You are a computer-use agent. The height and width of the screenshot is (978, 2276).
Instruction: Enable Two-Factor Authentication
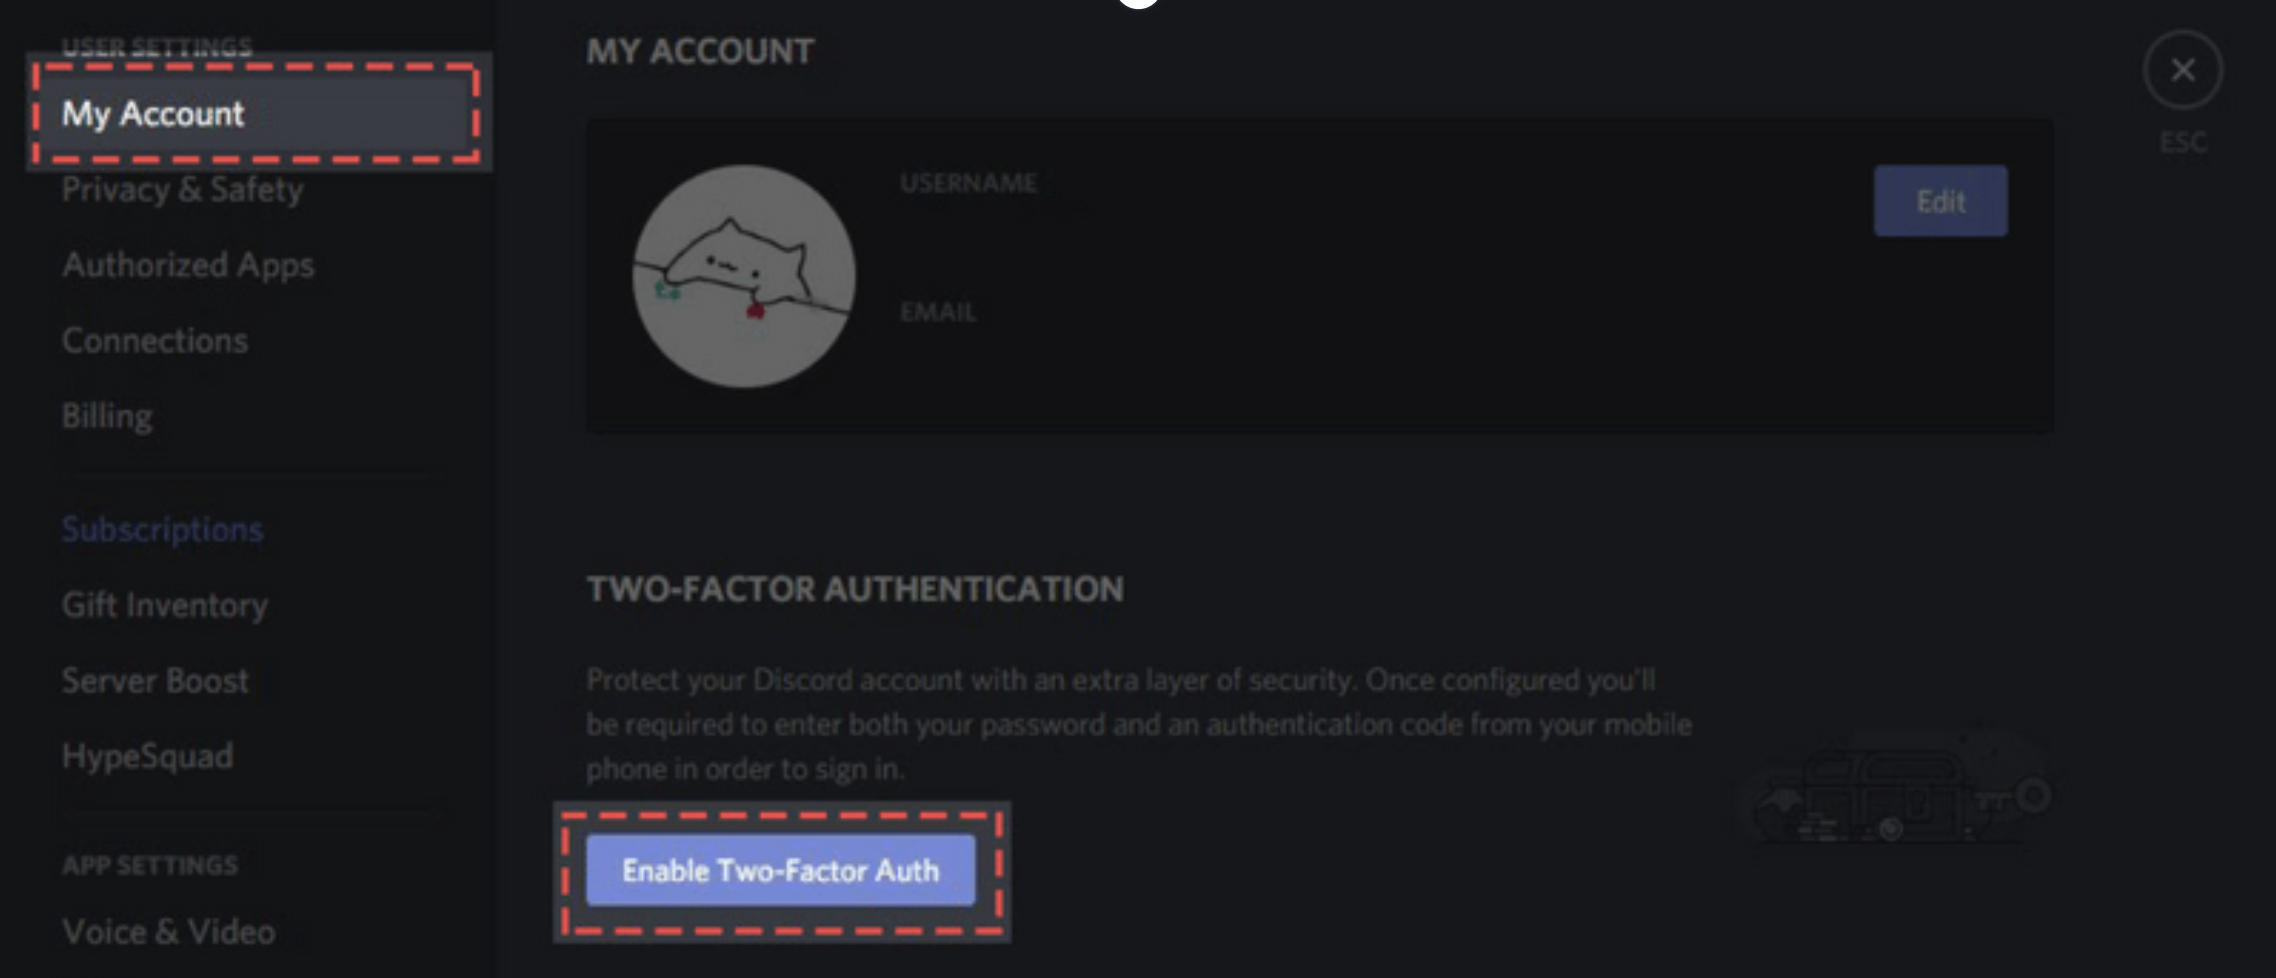click(x=781, y=871)
